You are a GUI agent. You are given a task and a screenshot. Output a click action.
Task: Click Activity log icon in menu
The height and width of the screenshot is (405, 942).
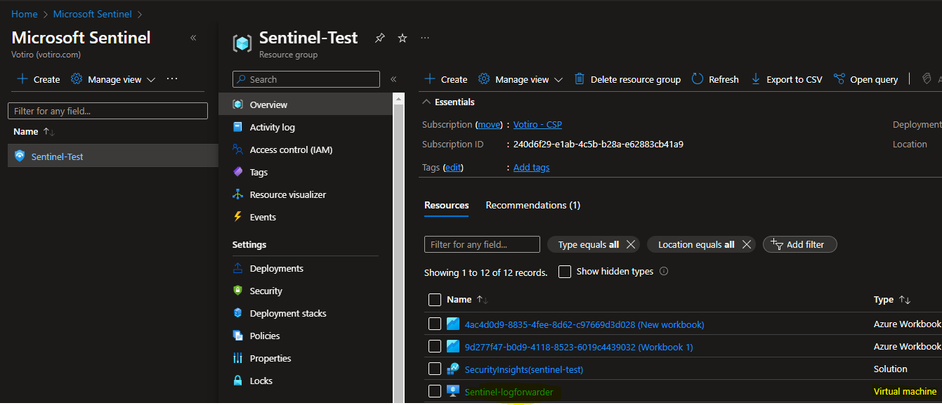[x=238, y=127]
